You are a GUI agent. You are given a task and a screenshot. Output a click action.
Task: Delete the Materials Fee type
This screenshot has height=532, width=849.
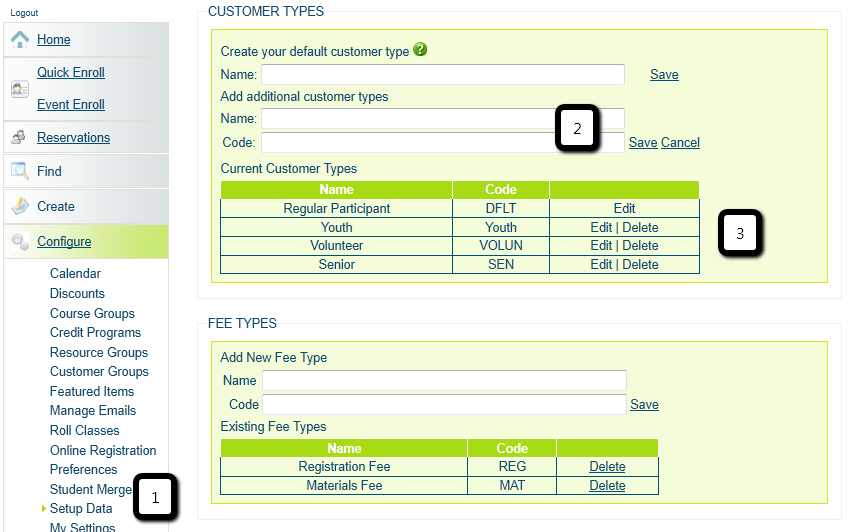pyautogui.click(x=607, y=485)
